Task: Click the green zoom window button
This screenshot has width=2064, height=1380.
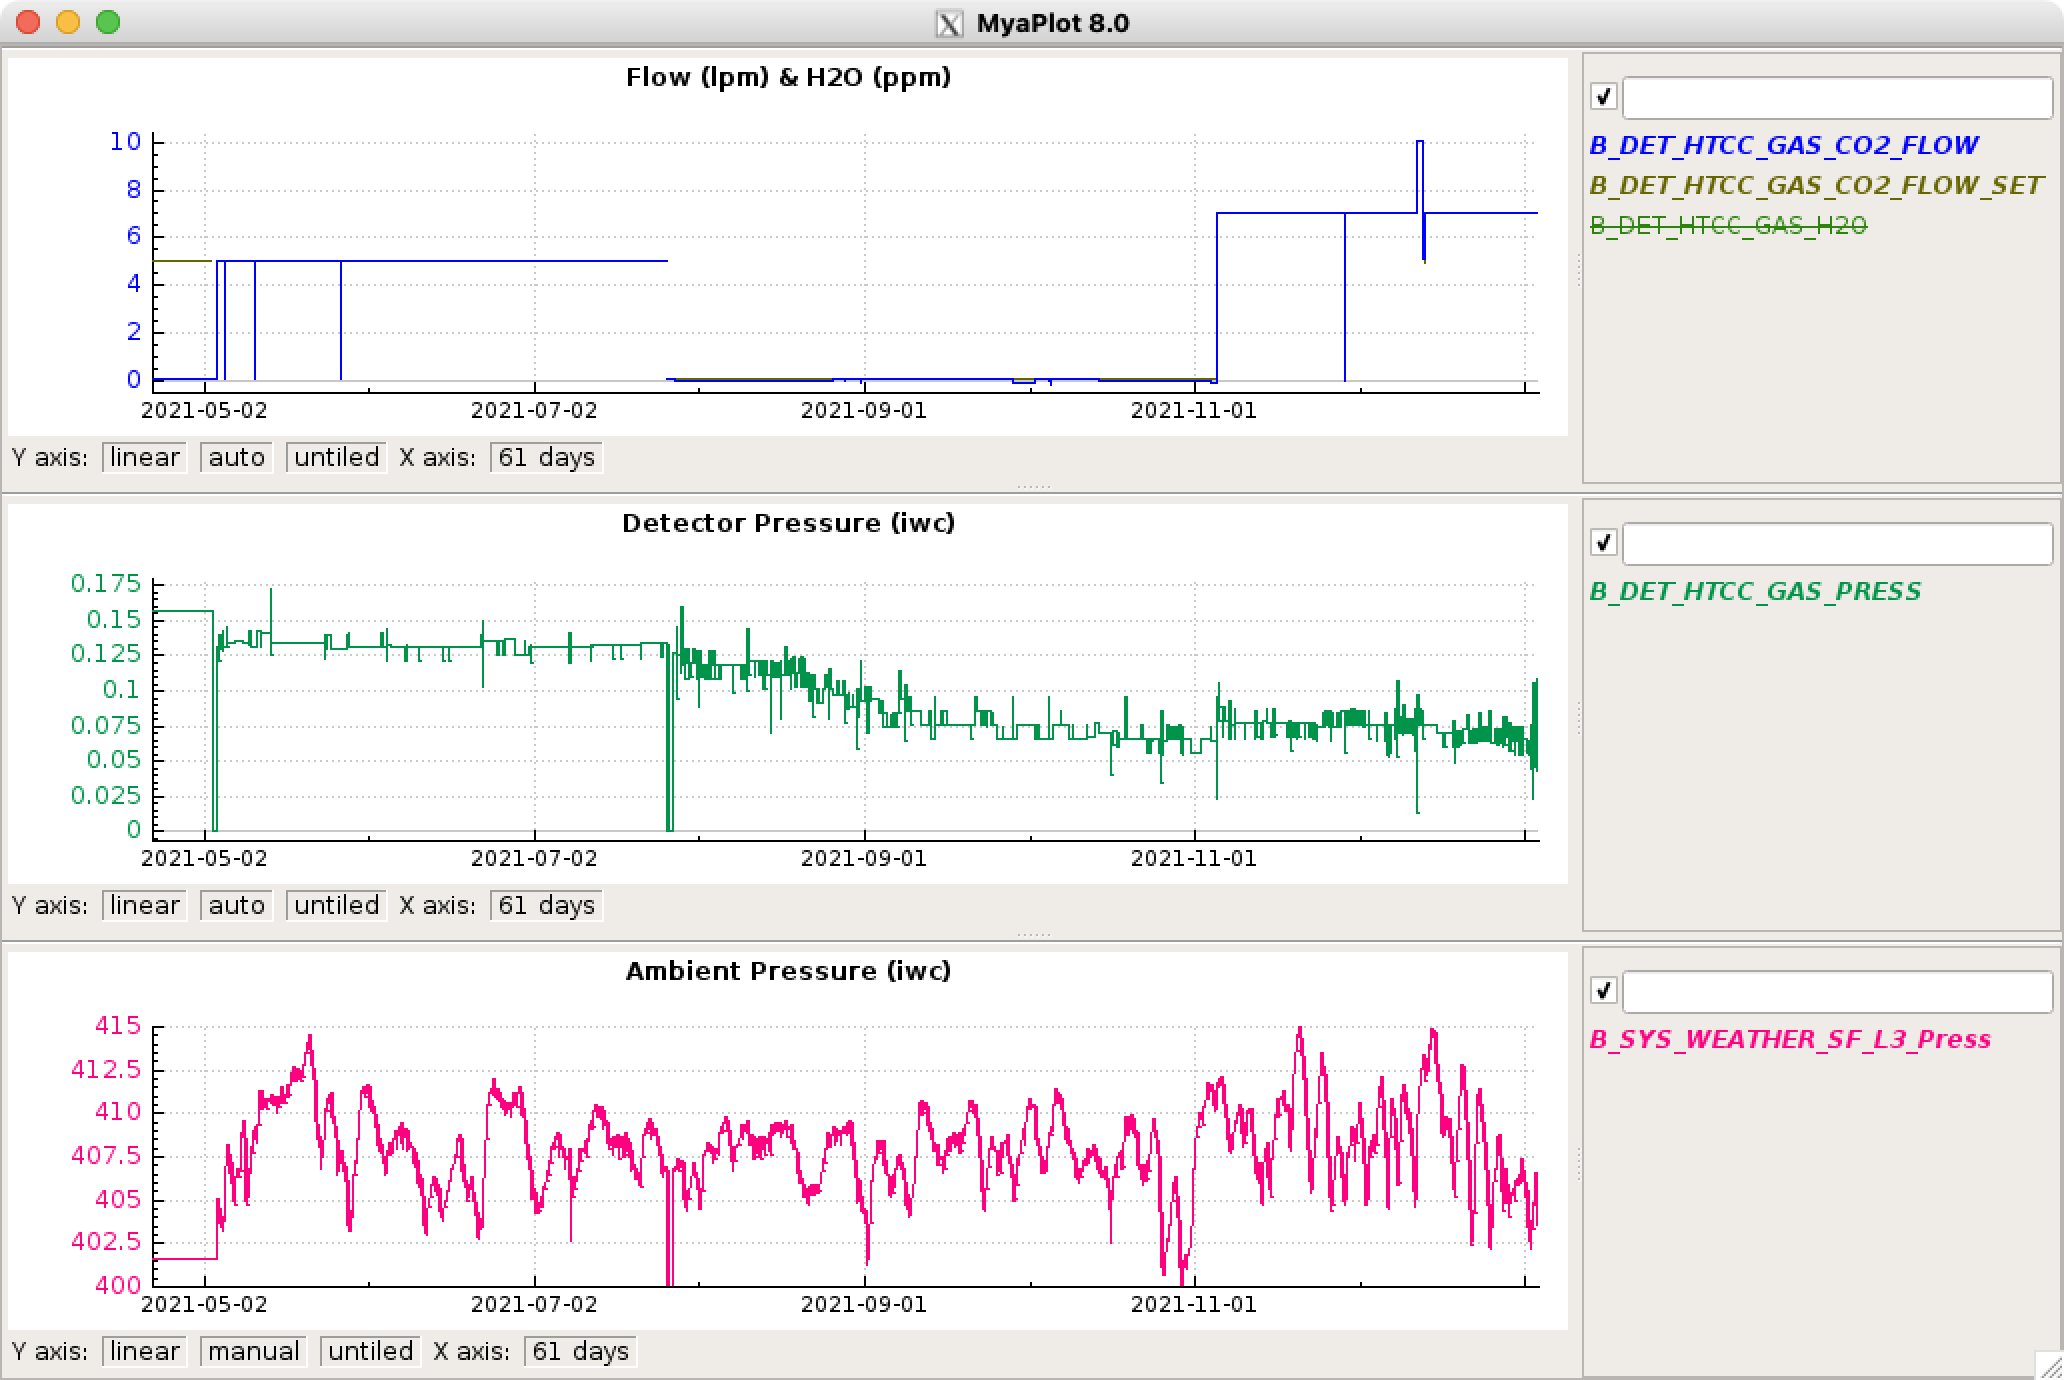Action: coord(108,22)
